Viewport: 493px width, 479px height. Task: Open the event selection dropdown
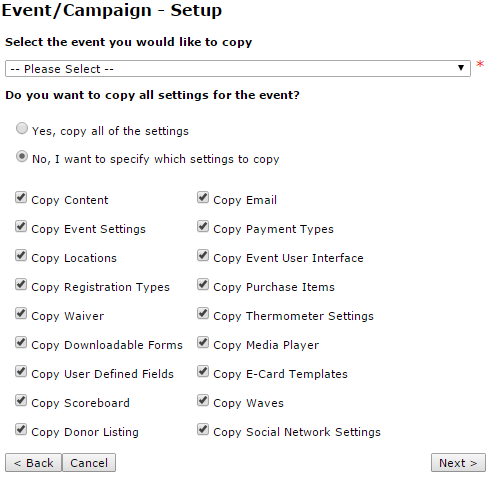238,69
